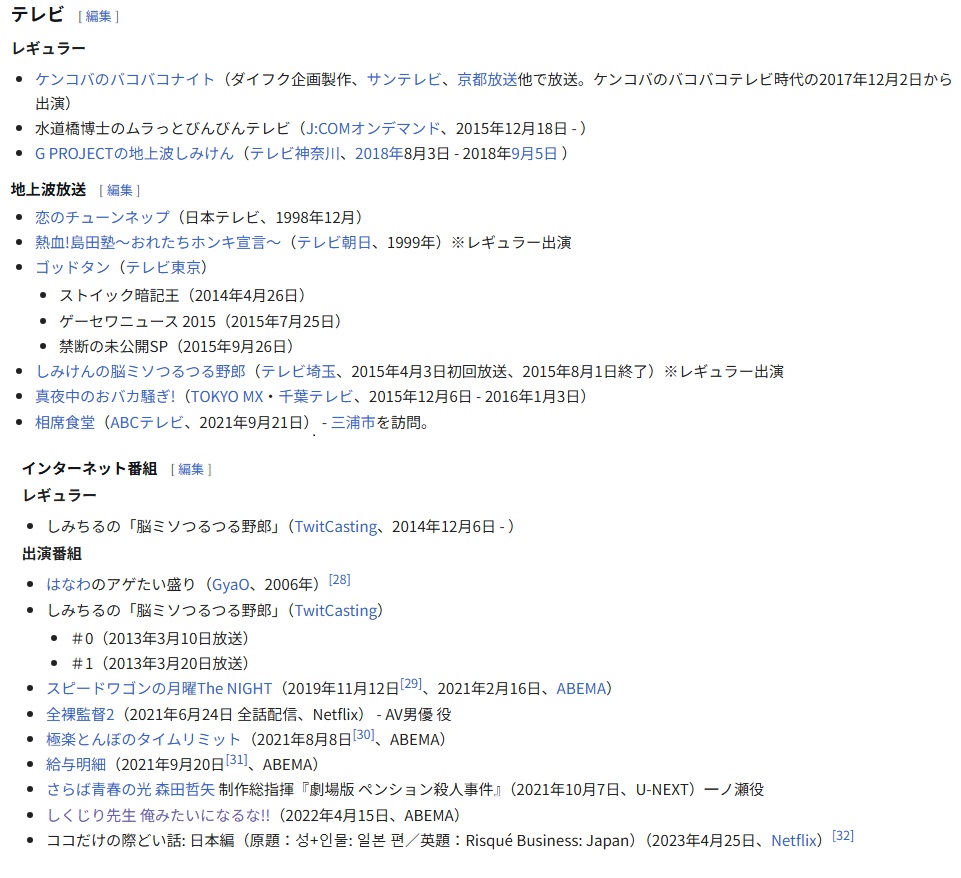Click text ＃0（2013年3月10日放送）
Image resolution: width=961 pixels, height=878 pixels.
coord(160,638)
